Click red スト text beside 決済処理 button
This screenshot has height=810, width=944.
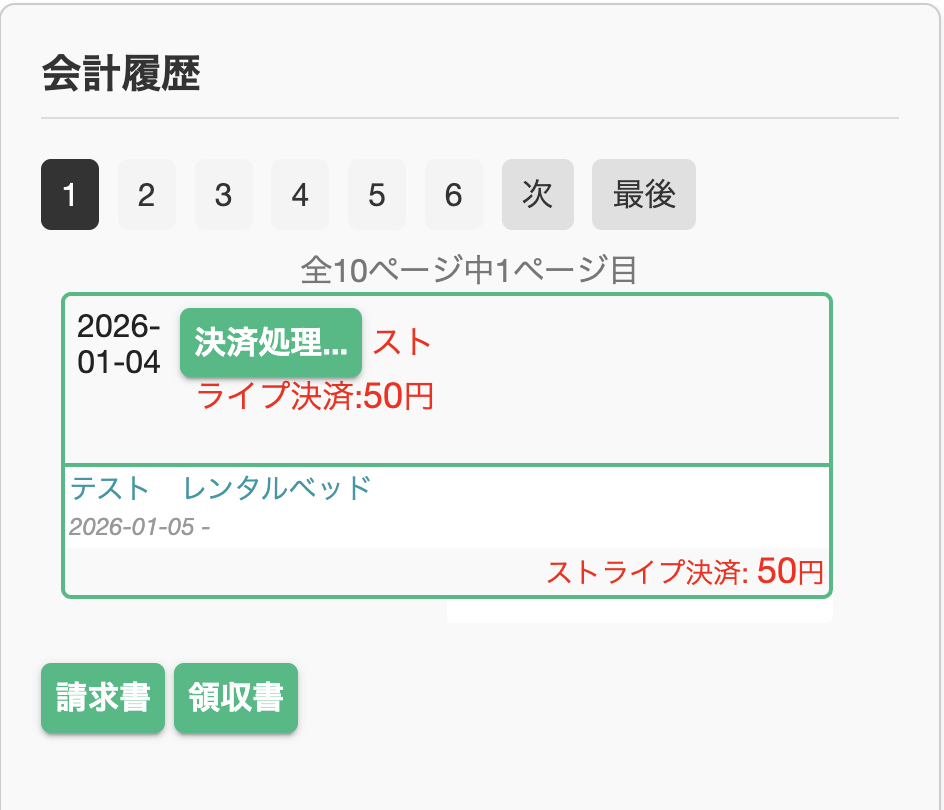click(x=403, y=342)
